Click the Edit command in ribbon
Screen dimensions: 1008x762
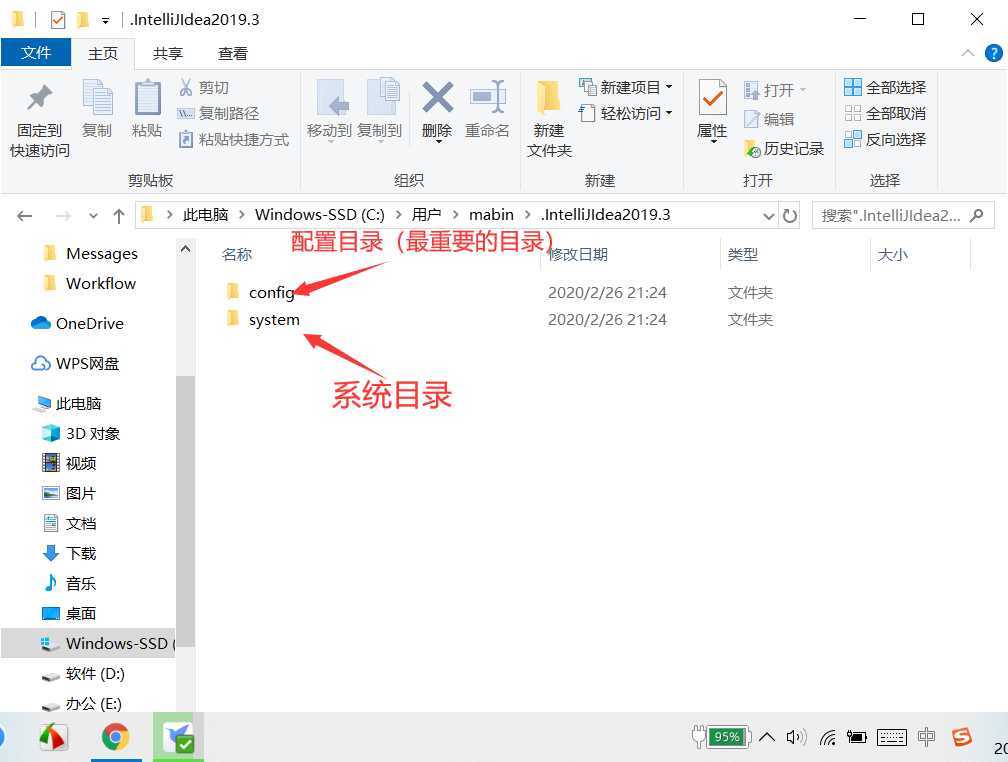point(769,119)
